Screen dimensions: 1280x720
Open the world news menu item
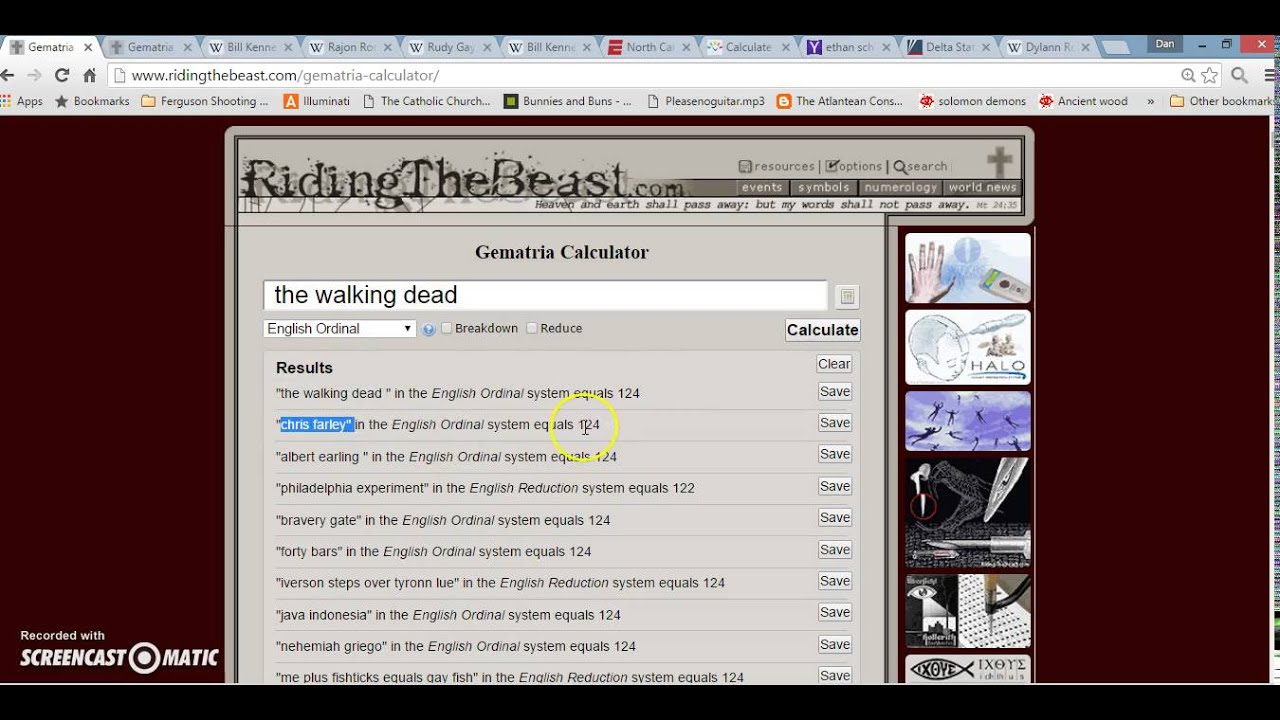982,187
